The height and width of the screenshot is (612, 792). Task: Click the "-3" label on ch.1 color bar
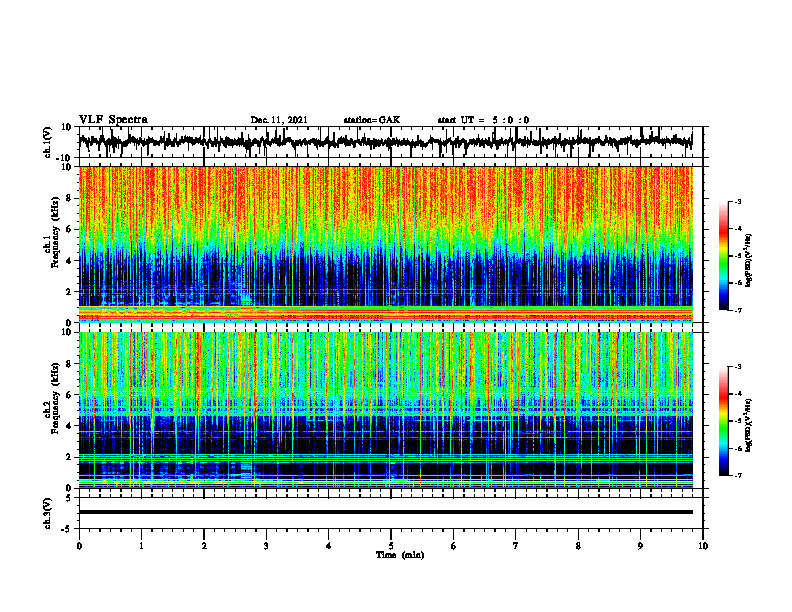(738, 201)
